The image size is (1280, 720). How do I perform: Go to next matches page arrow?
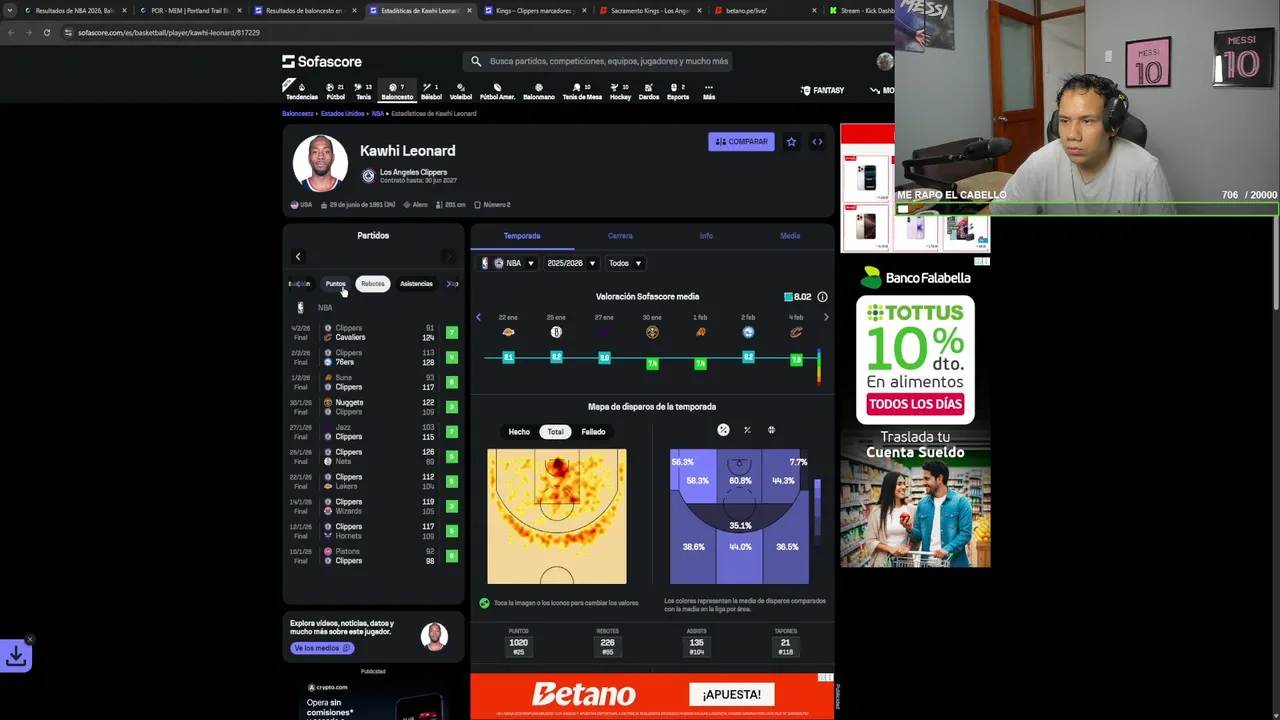448,257
